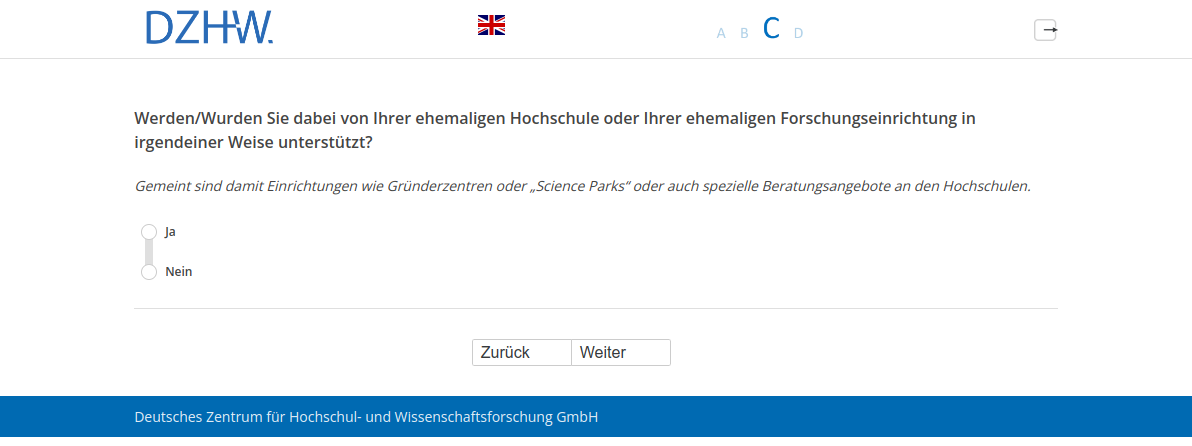Go back with the Zurück button
This screenshot has height=446, width=1192.
521,353
